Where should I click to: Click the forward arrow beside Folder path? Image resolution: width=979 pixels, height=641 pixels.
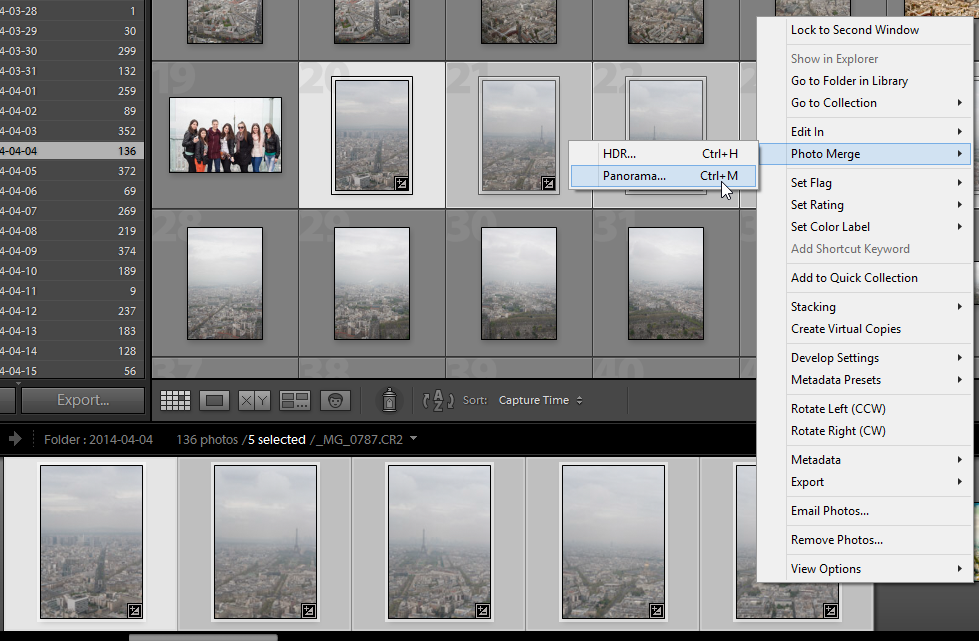click(x=15, y=439)
